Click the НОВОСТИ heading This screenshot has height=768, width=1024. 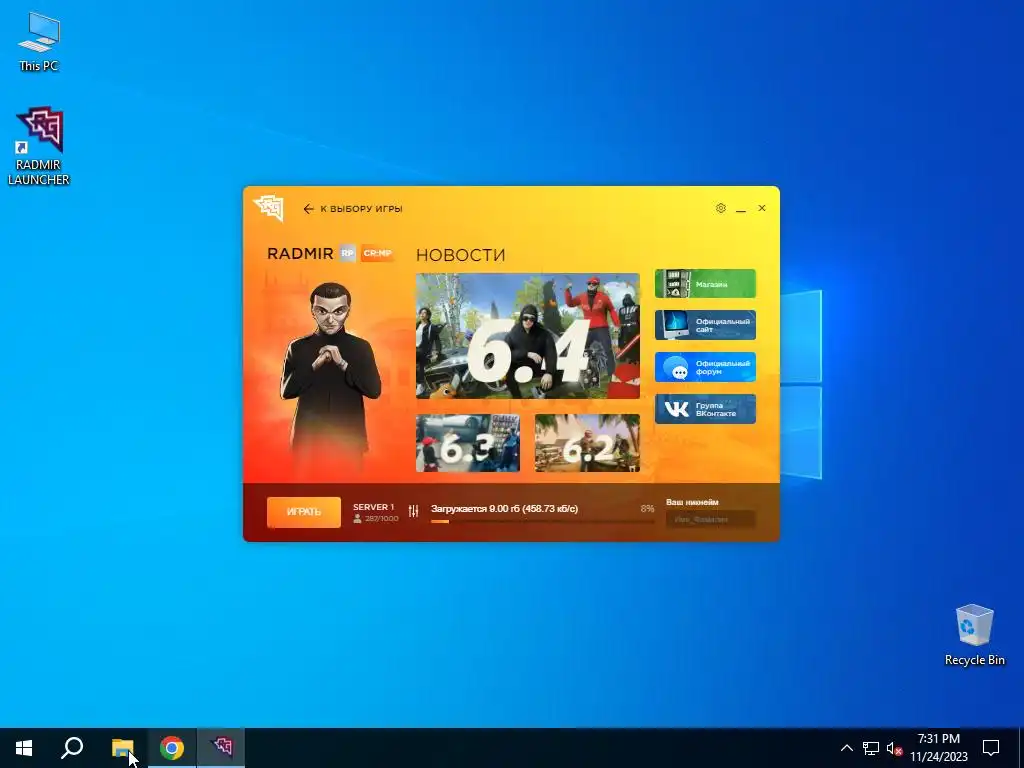click(460, 255)
